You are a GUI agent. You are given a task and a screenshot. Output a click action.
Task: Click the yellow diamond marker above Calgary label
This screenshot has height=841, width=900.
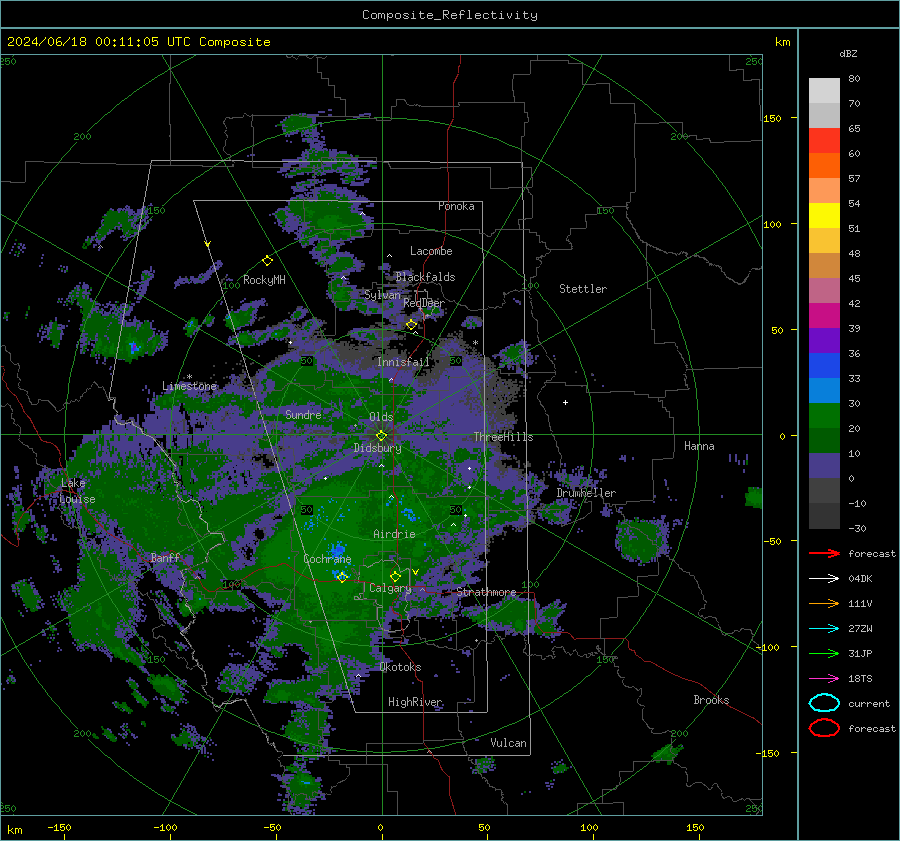395,576
